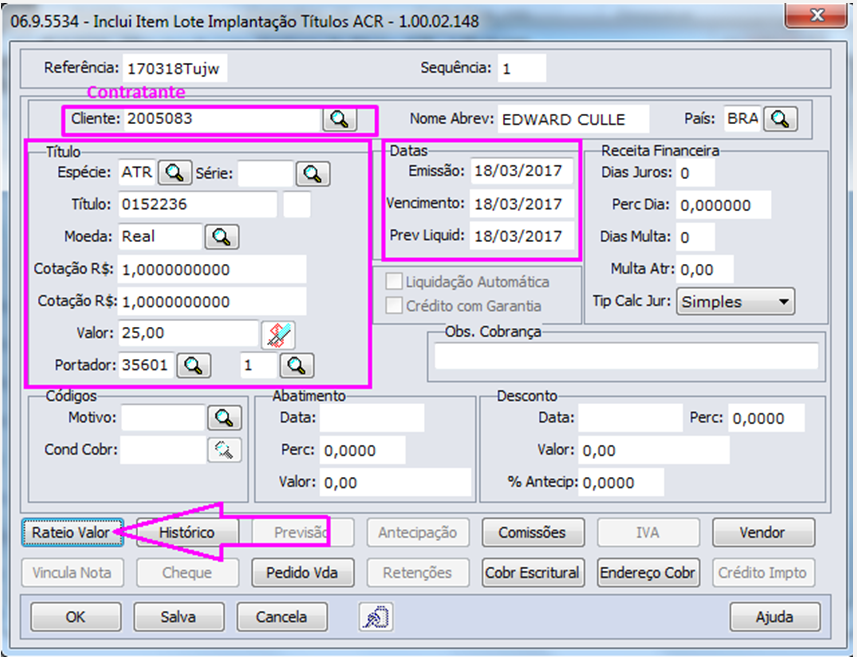Click the Vincula Nota button
Image resolution: width=857 pixels, height=666 pixels.
(73, 573)
